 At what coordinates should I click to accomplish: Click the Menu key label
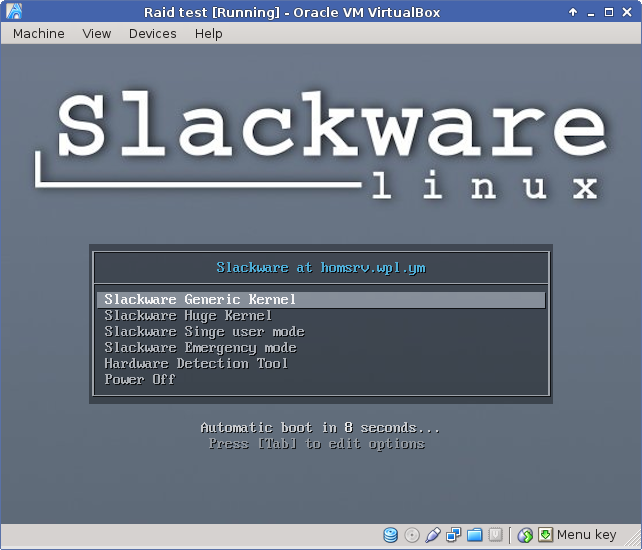[x=586, y=535]
